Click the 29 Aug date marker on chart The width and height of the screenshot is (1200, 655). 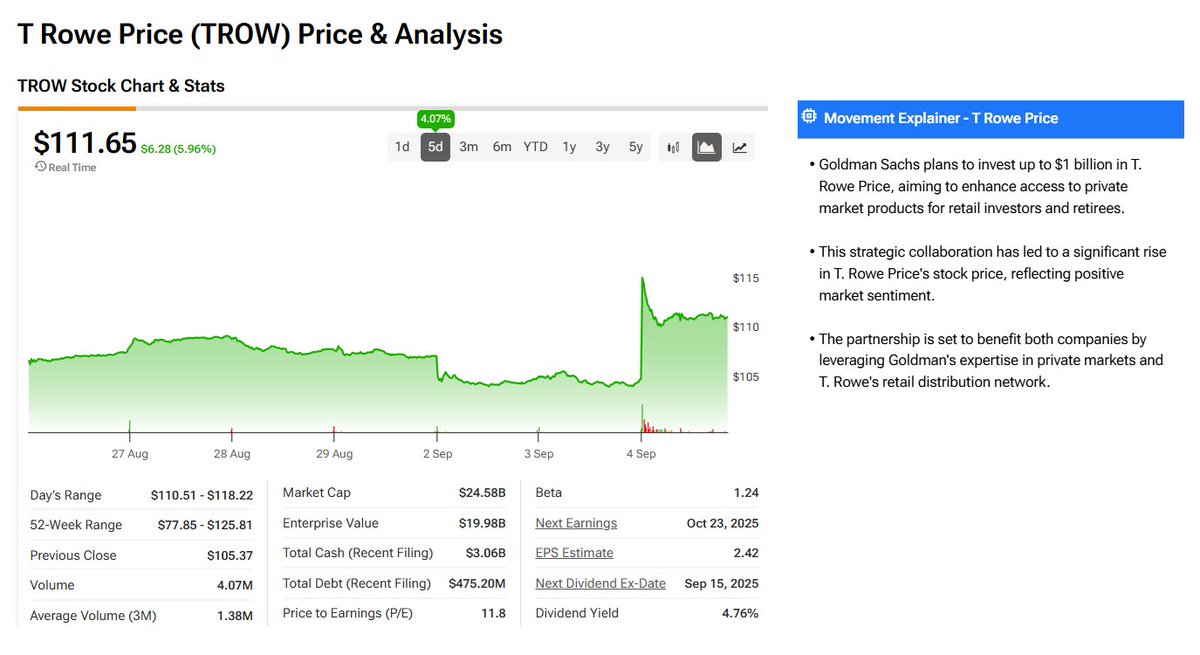(334, 453)
